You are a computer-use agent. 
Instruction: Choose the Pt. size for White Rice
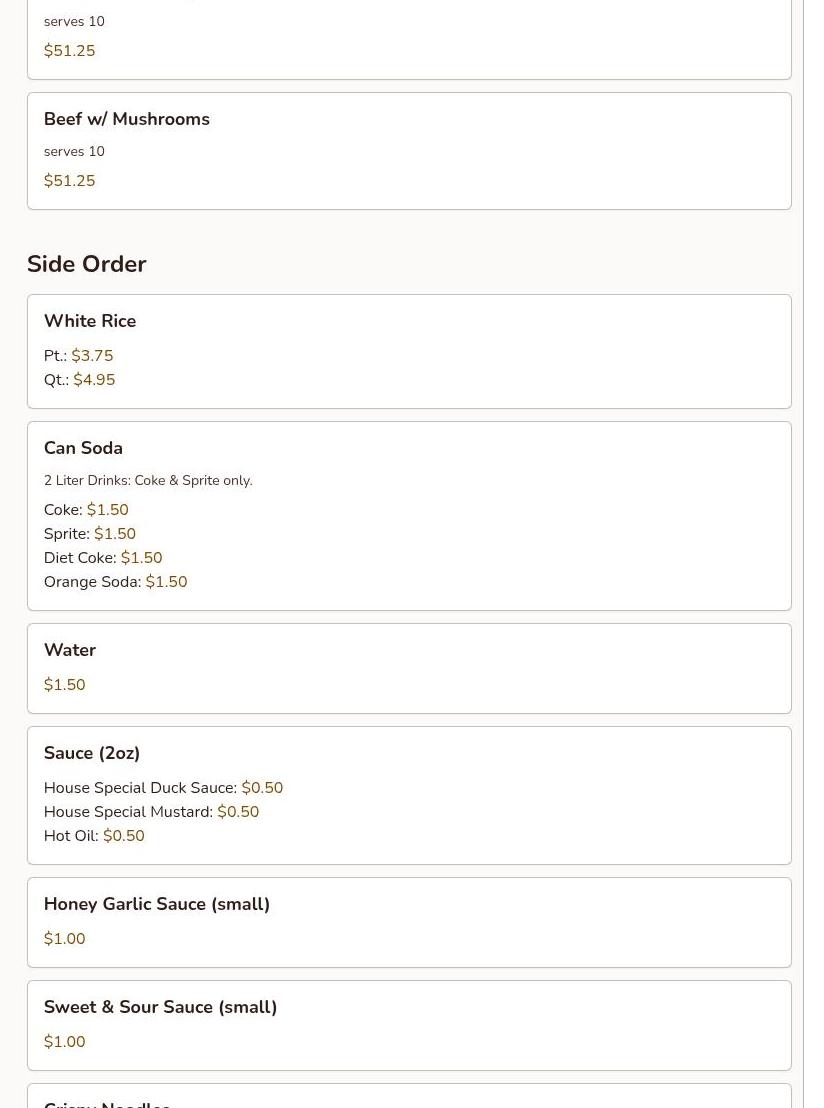pos(79,356)
